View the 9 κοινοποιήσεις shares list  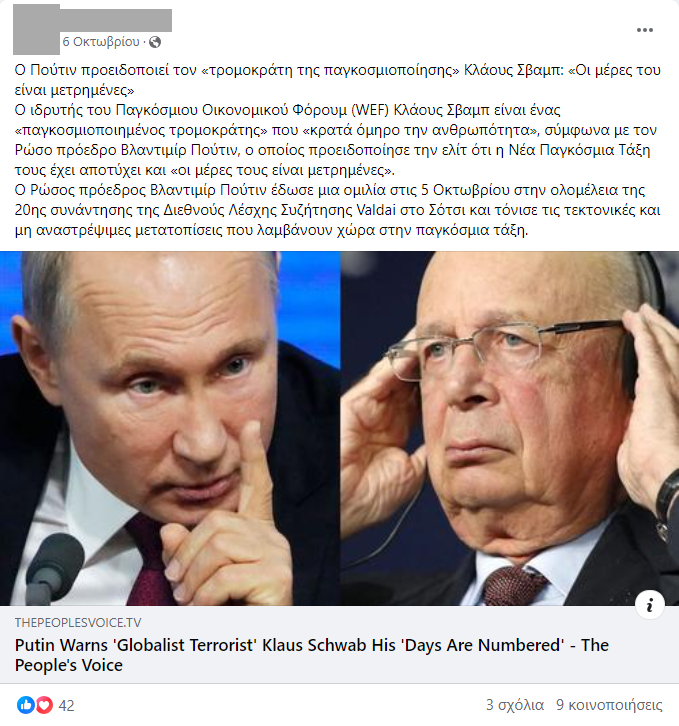pyautogui.click(x=609, y=705)
